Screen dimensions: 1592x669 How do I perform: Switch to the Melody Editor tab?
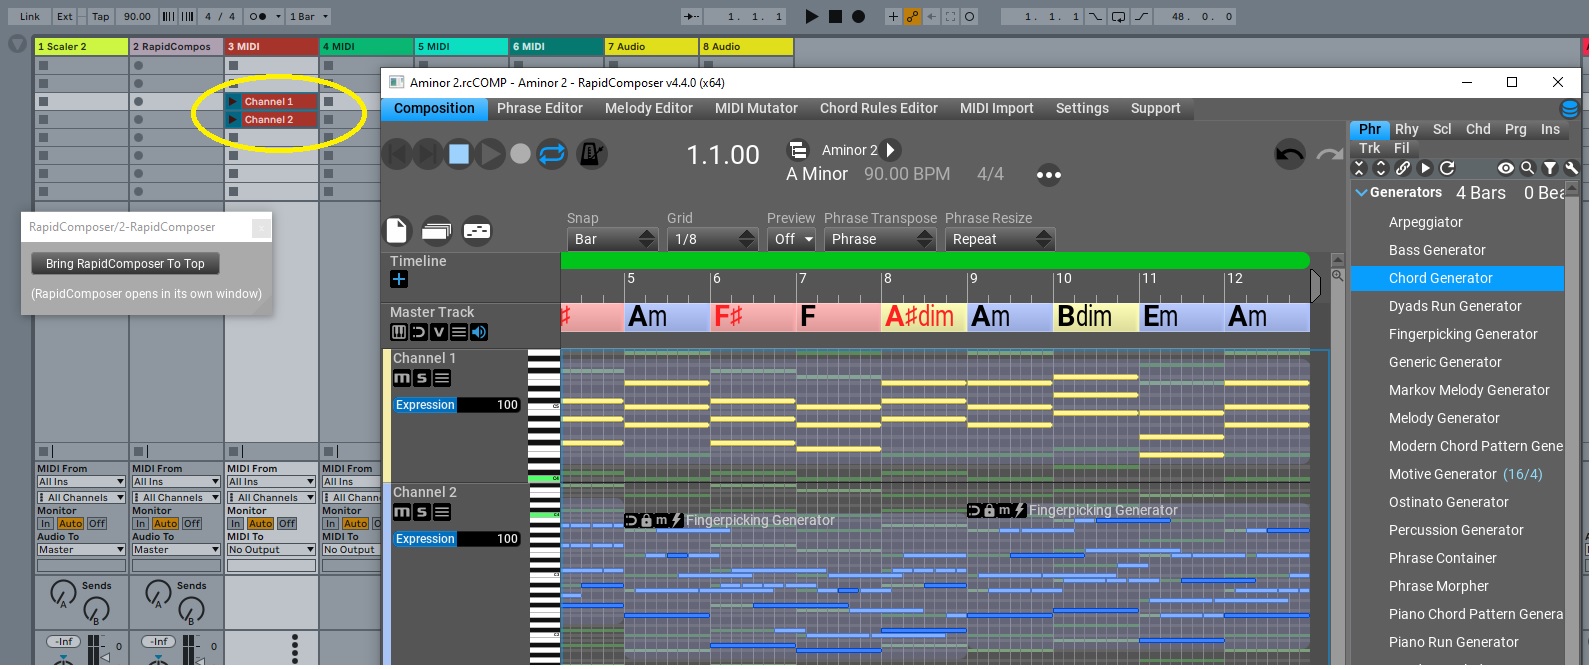click(648, 108)
